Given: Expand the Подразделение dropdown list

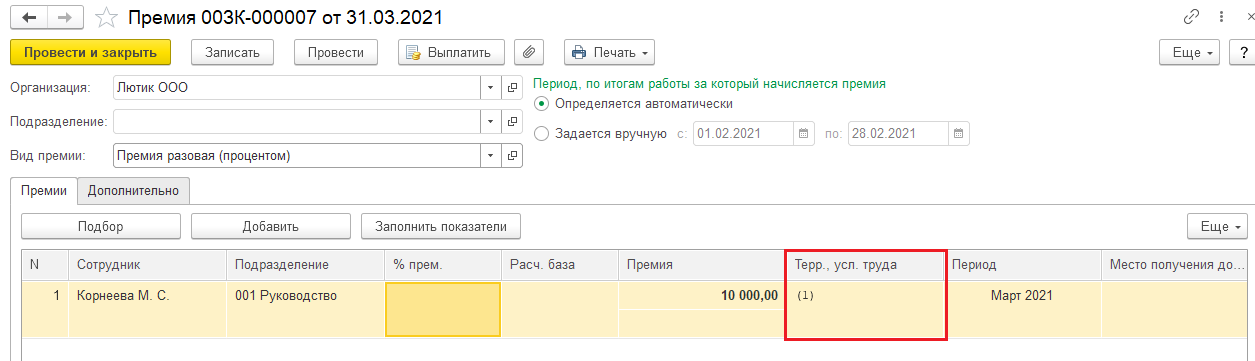Looking at the screenshot, I should (490, 122).
